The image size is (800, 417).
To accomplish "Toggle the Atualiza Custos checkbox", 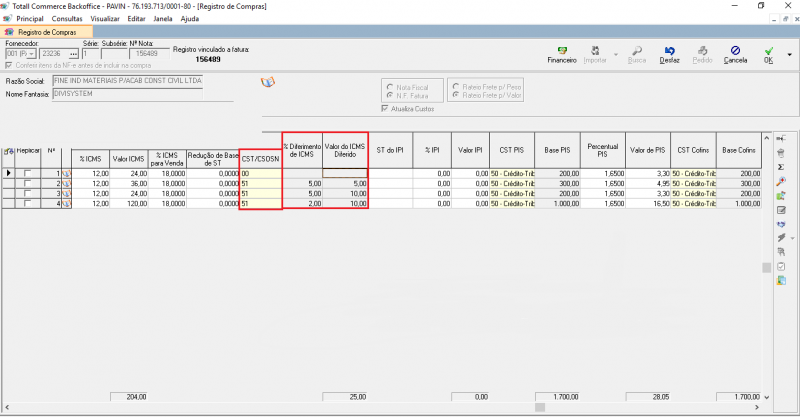I will tap(385, 108).
